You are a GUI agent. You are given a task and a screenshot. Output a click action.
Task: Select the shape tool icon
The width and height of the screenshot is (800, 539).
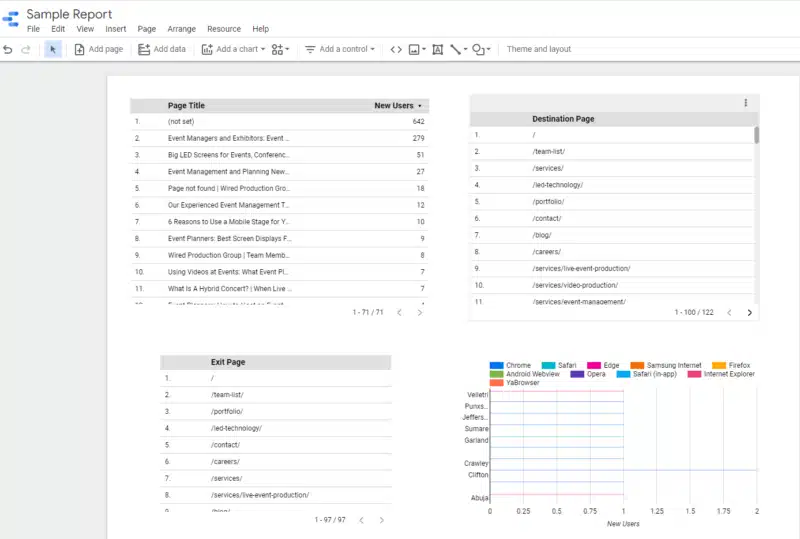[480, 49]
